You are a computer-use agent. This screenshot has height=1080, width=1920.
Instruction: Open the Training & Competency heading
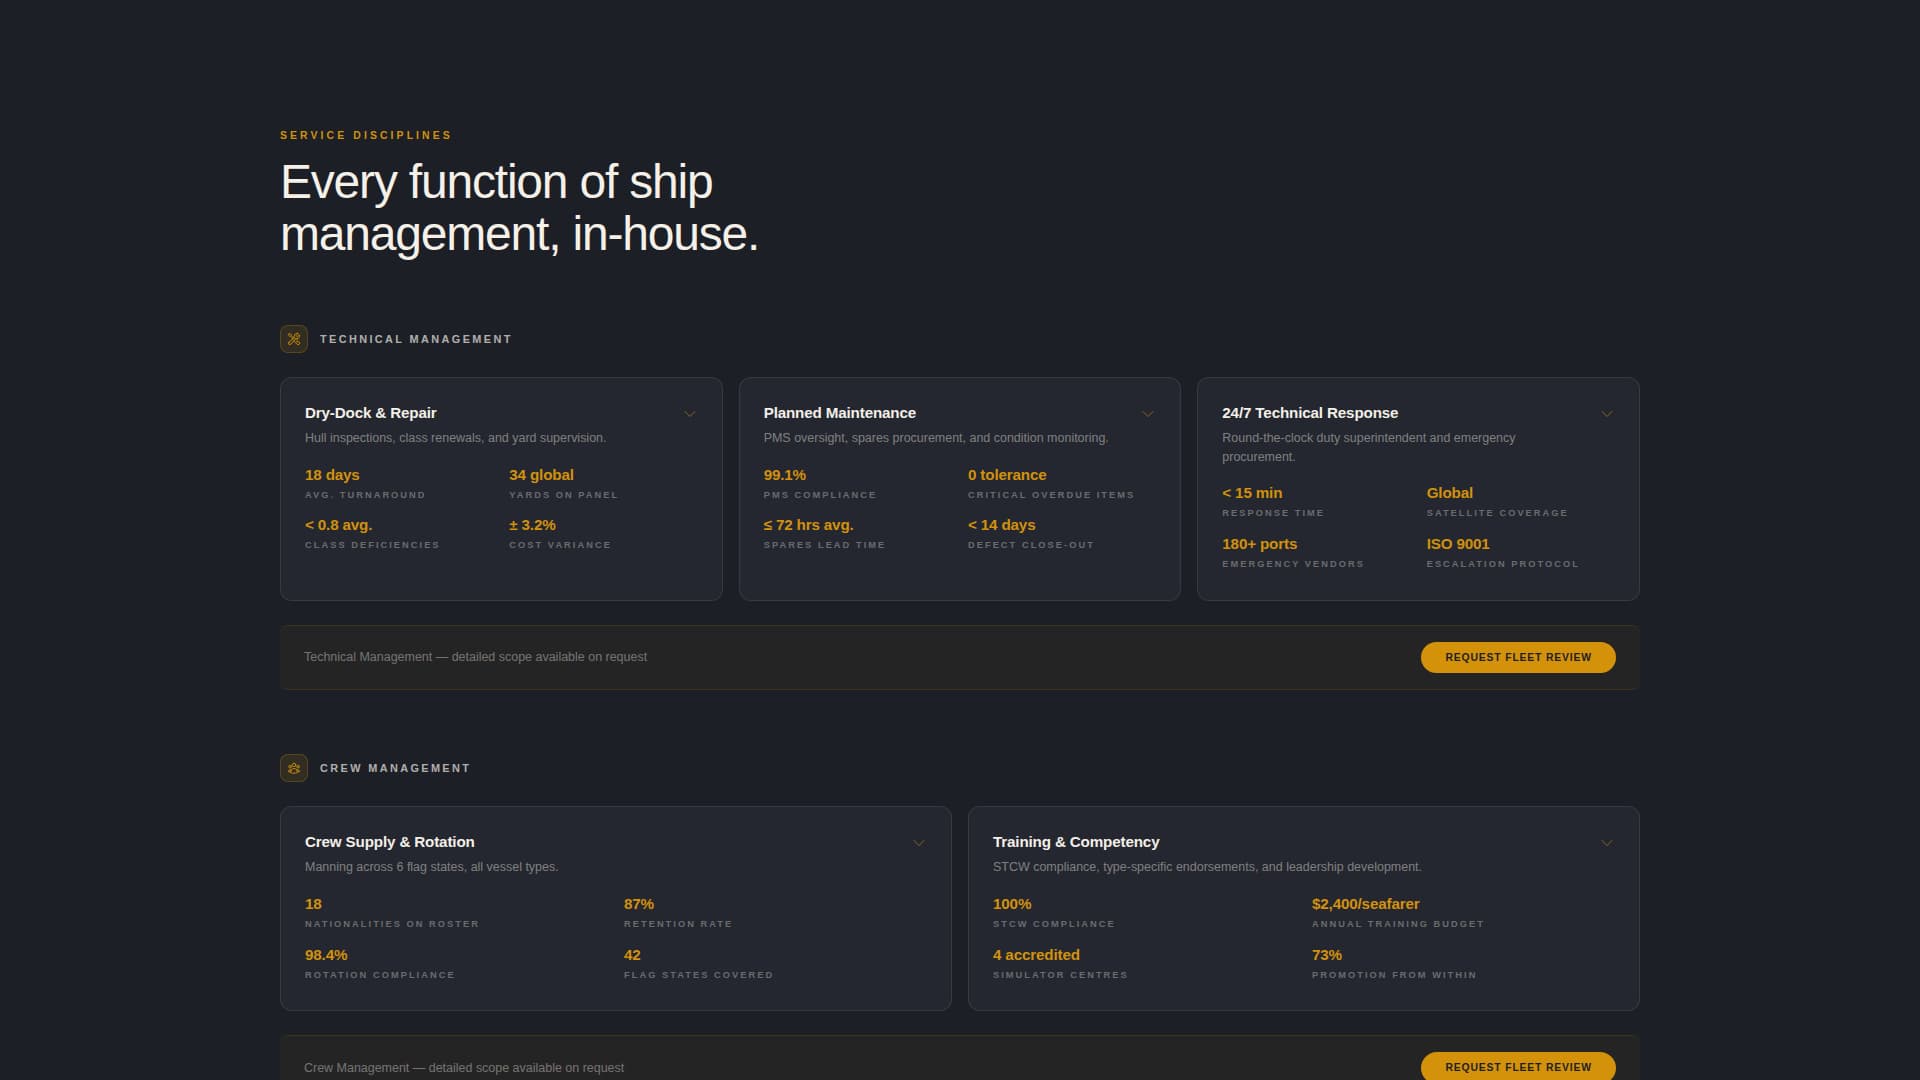tap(1075, 842)
